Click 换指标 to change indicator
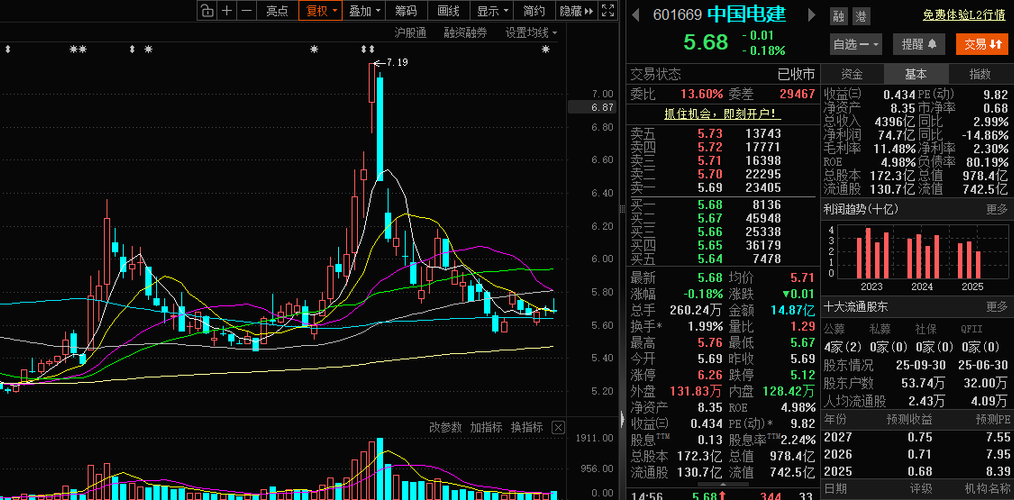This screenshot has width=1014, height=500. pos(526,427)
